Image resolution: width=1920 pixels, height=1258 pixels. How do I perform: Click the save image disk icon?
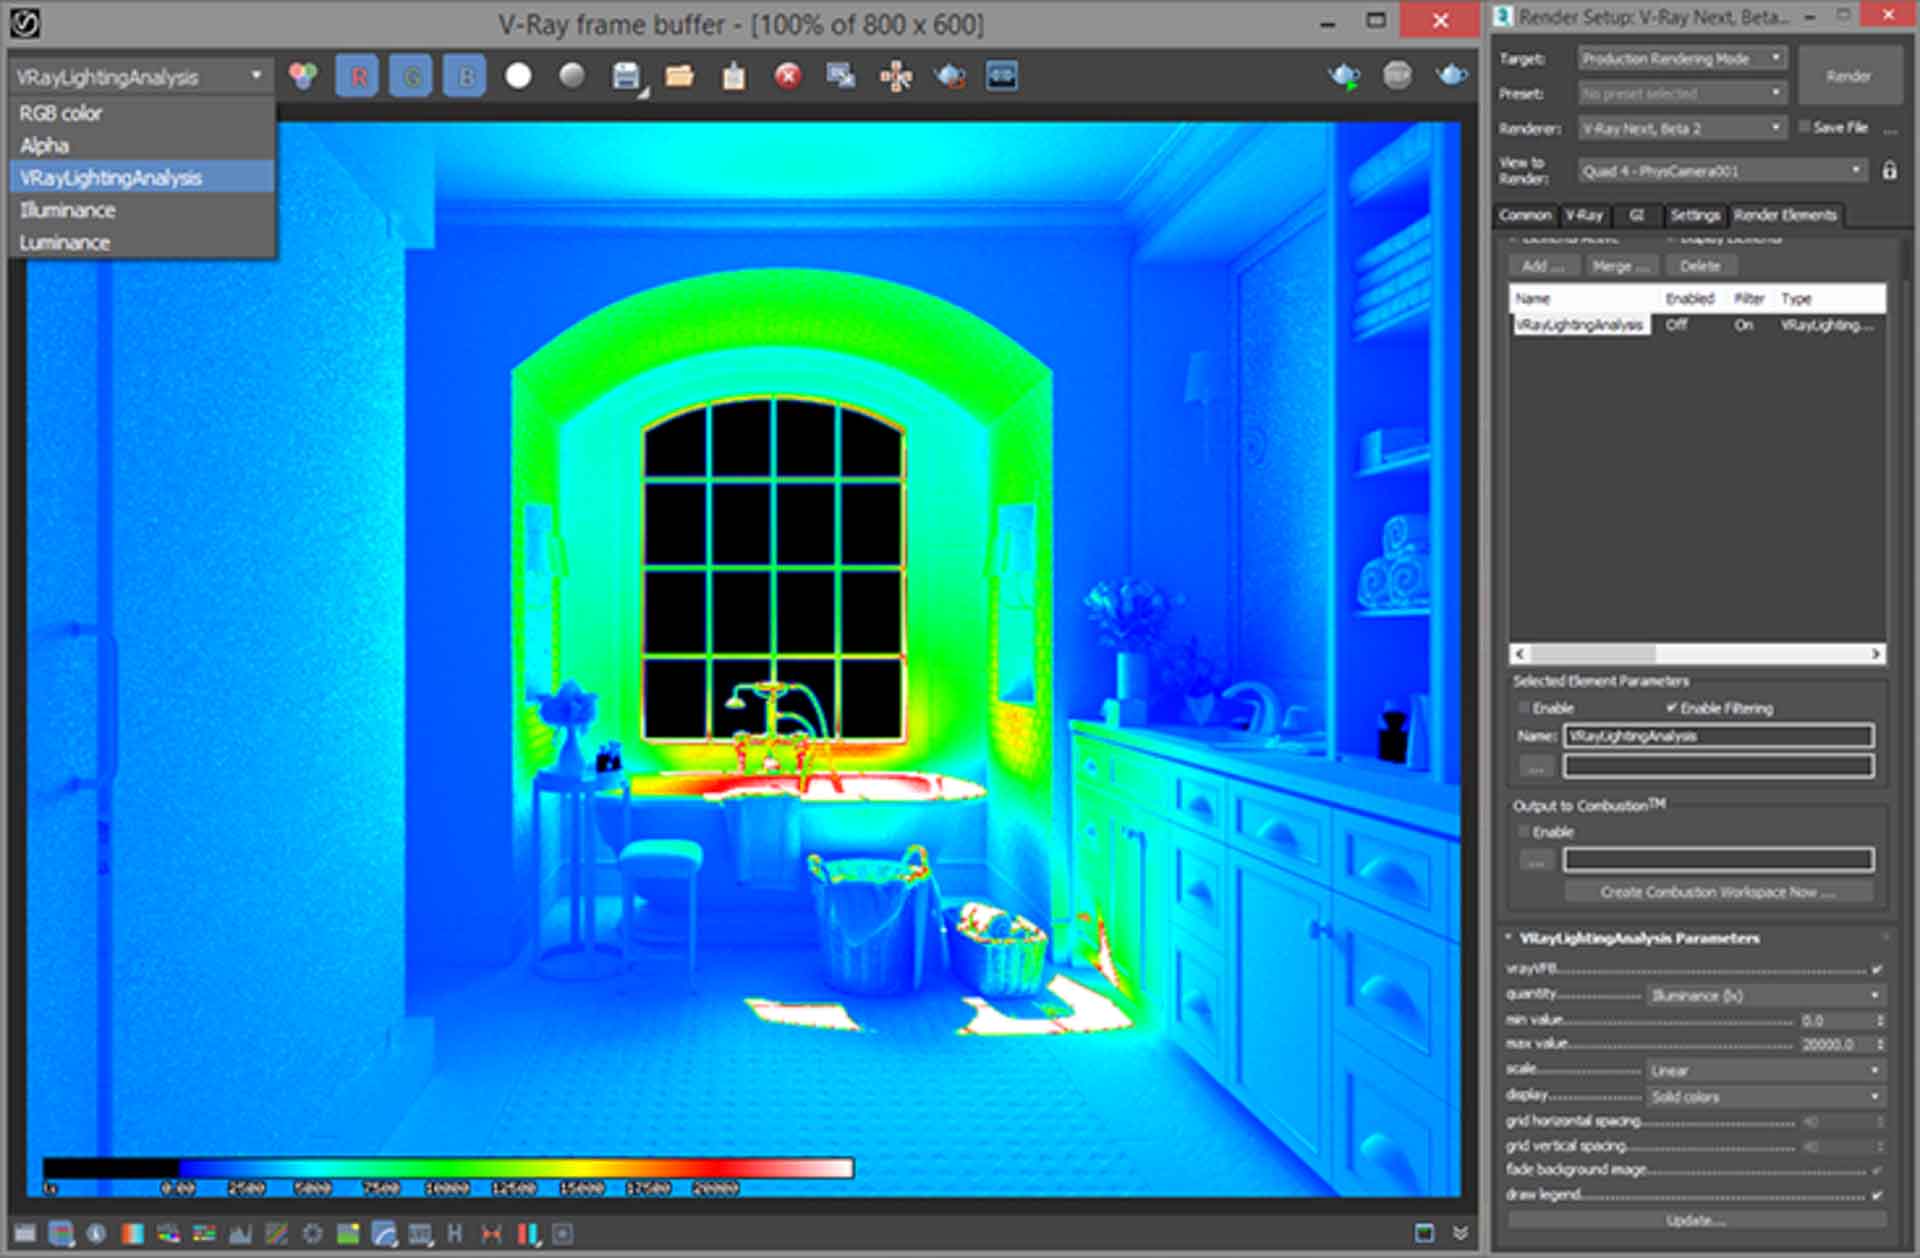pyautogui.click(x=626, y=77)
